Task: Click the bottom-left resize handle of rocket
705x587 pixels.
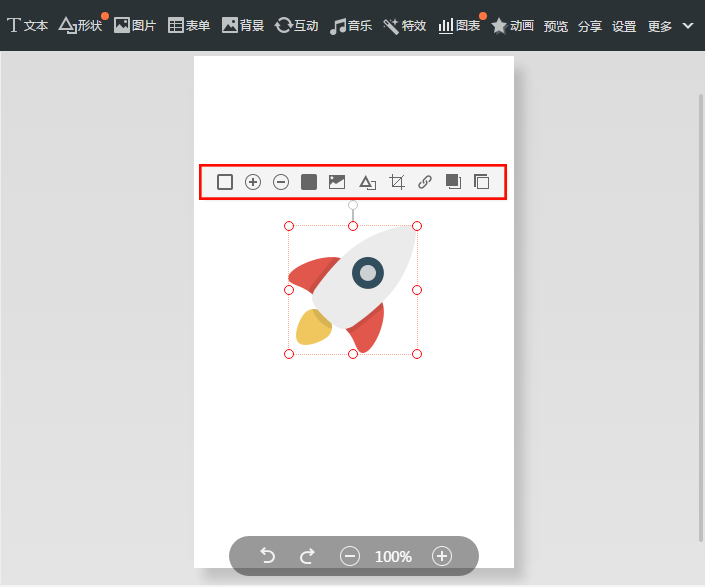Action: [x=289, y=354]
